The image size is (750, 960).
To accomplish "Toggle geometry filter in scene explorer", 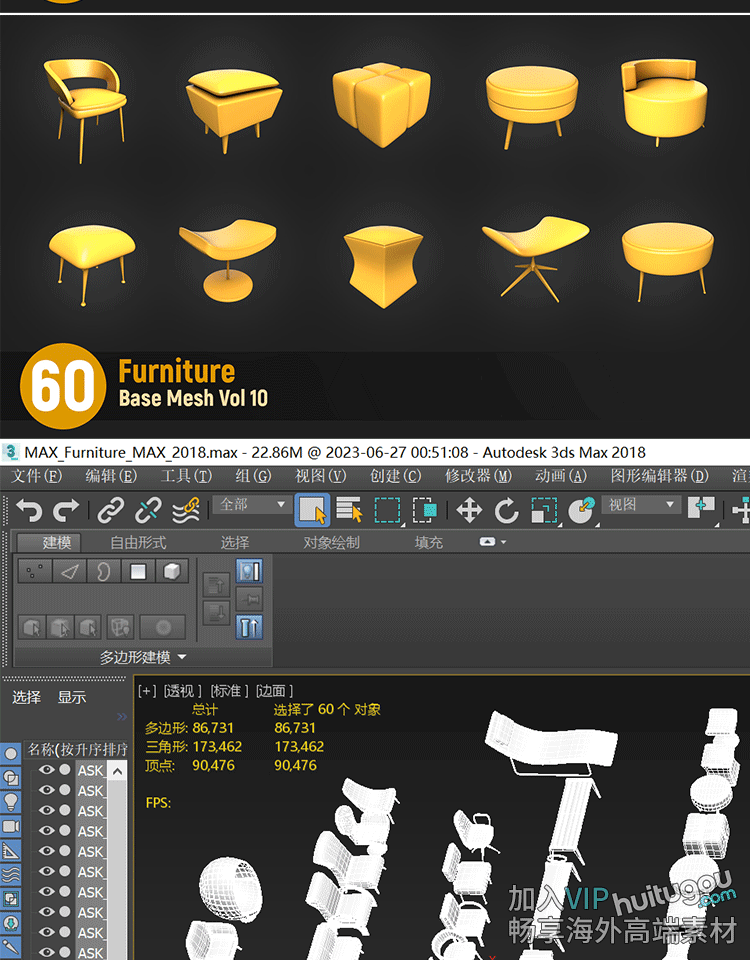I will [11, 753].
